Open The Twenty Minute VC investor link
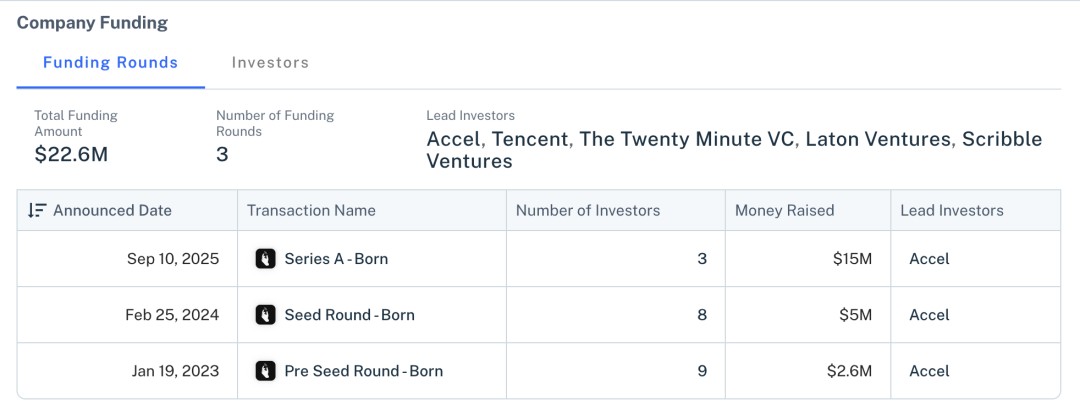Image resolution: width=1080 pixels, height=406 pixels. (686, 139)
